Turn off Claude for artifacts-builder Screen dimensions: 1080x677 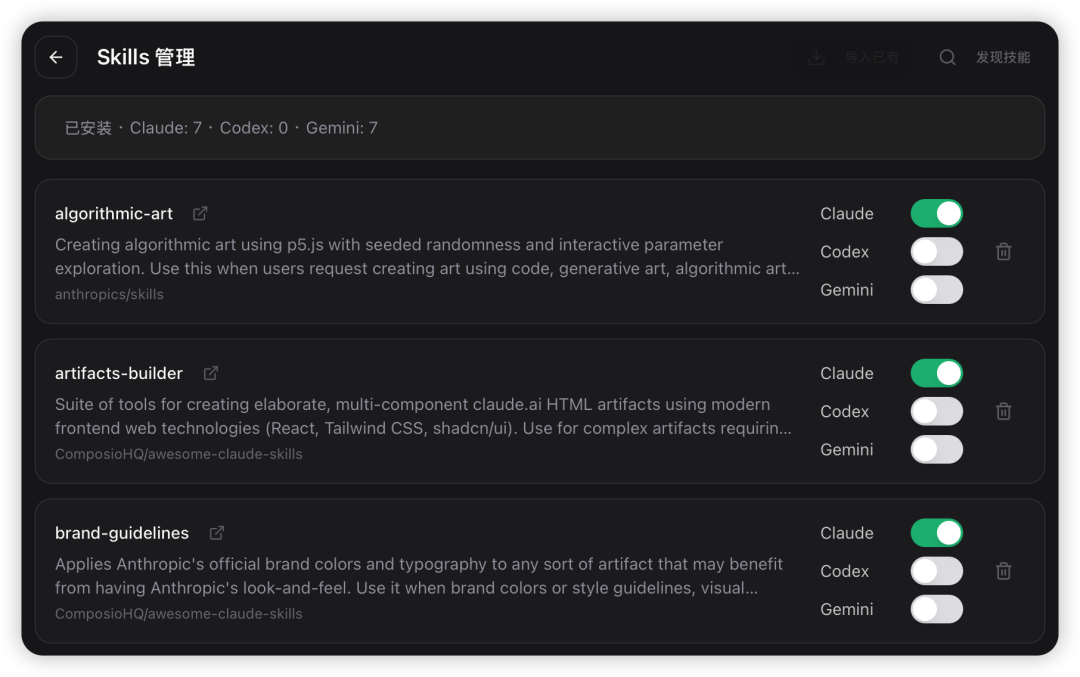click(936, 373)
